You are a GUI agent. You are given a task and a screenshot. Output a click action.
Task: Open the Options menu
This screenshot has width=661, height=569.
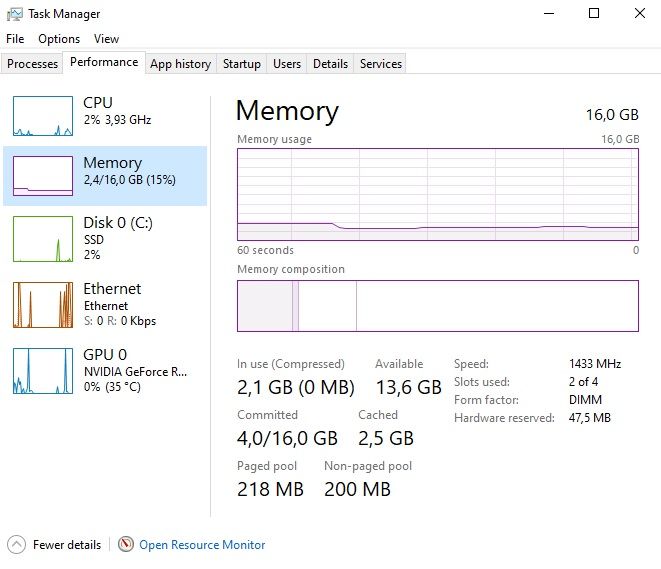click(59, 39)
